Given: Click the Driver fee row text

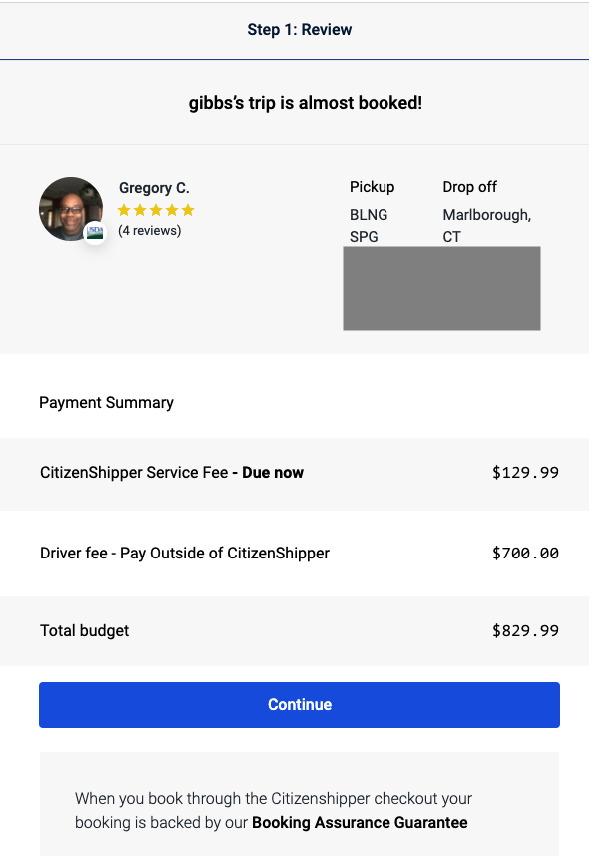Looking at the screenshot, I should (x=185, y=553).
